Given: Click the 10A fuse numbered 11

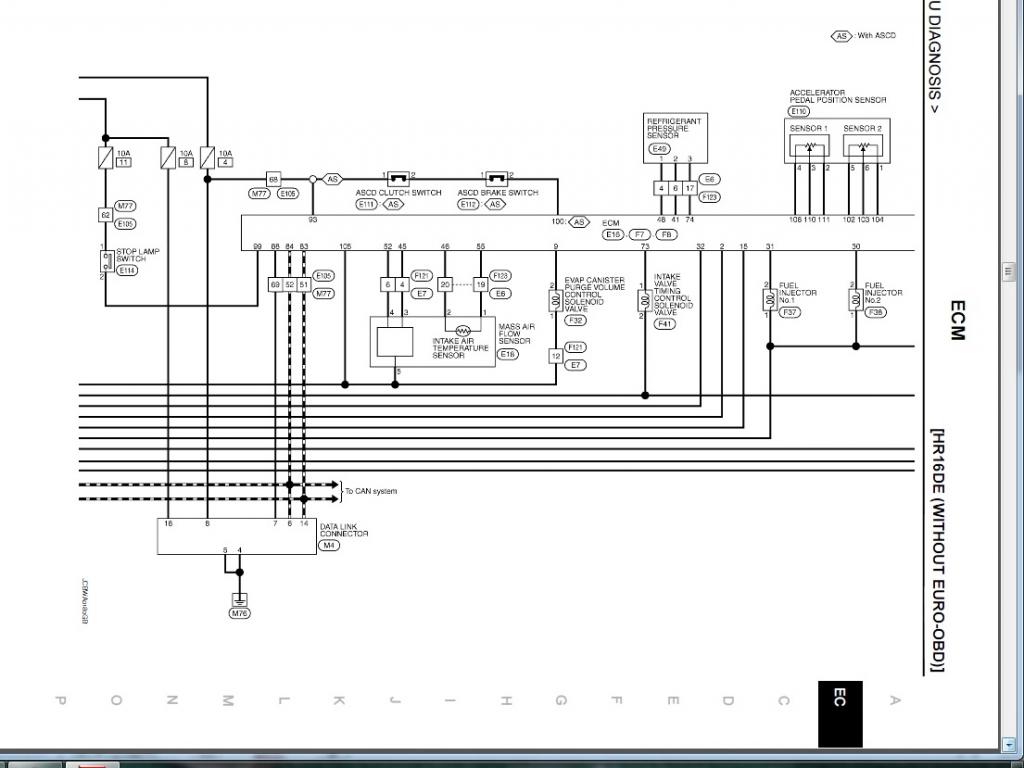Looking at the screenshot, I should pyautogui.click(x=105, y=157).
